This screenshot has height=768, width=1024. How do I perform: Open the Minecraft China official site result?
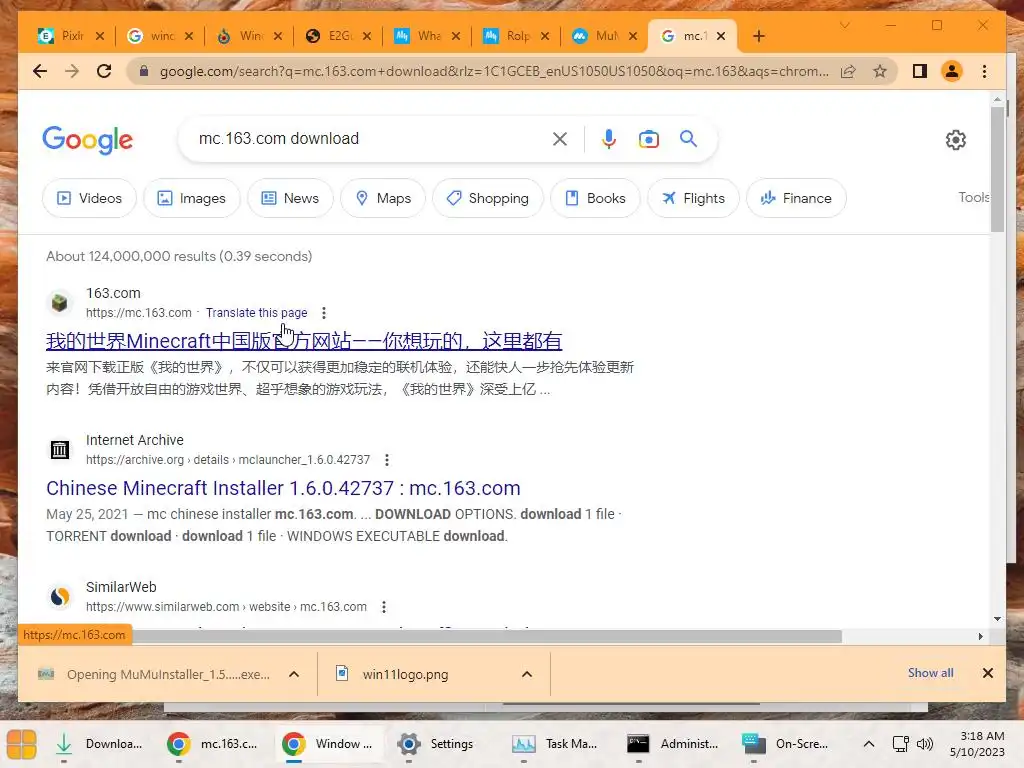point(304,341)
